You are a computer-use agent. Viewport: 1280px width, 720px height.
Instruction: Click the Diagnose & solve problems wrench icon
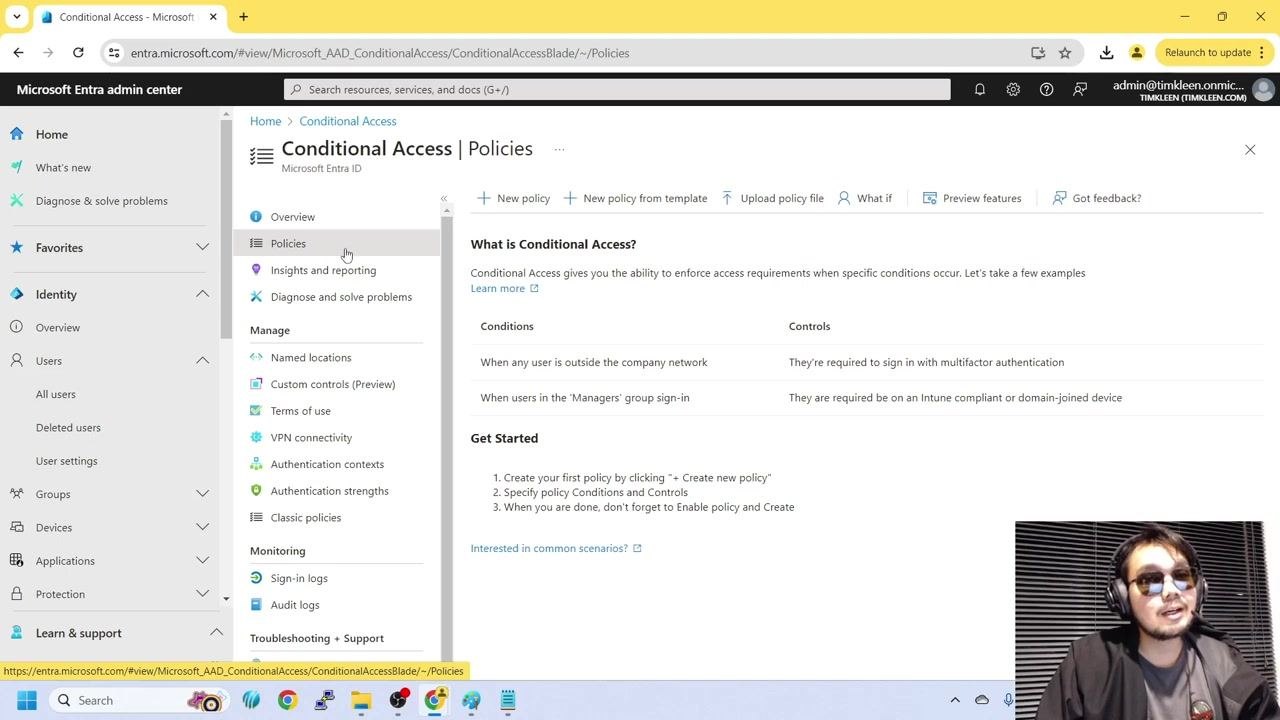(x=17, y=200)
